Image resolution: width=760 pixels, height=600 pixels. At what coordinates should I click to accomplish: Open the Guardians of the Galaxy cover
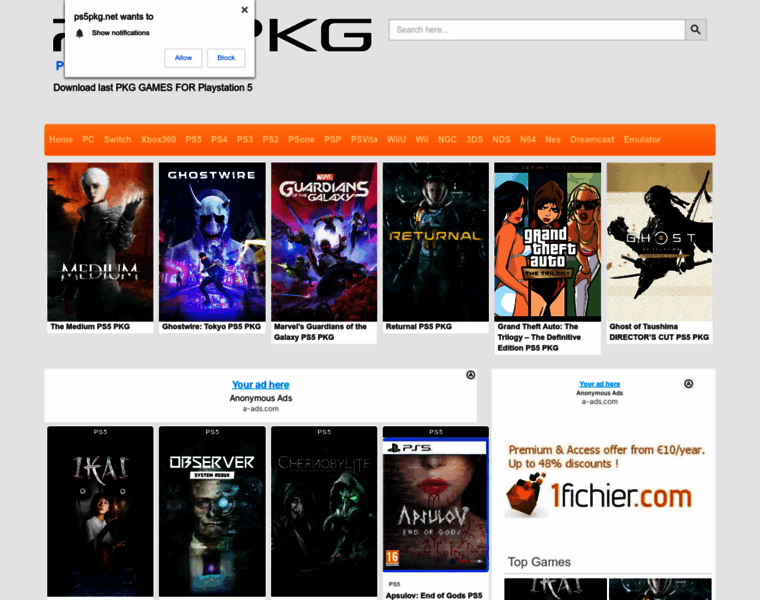[x=324, y=242]
